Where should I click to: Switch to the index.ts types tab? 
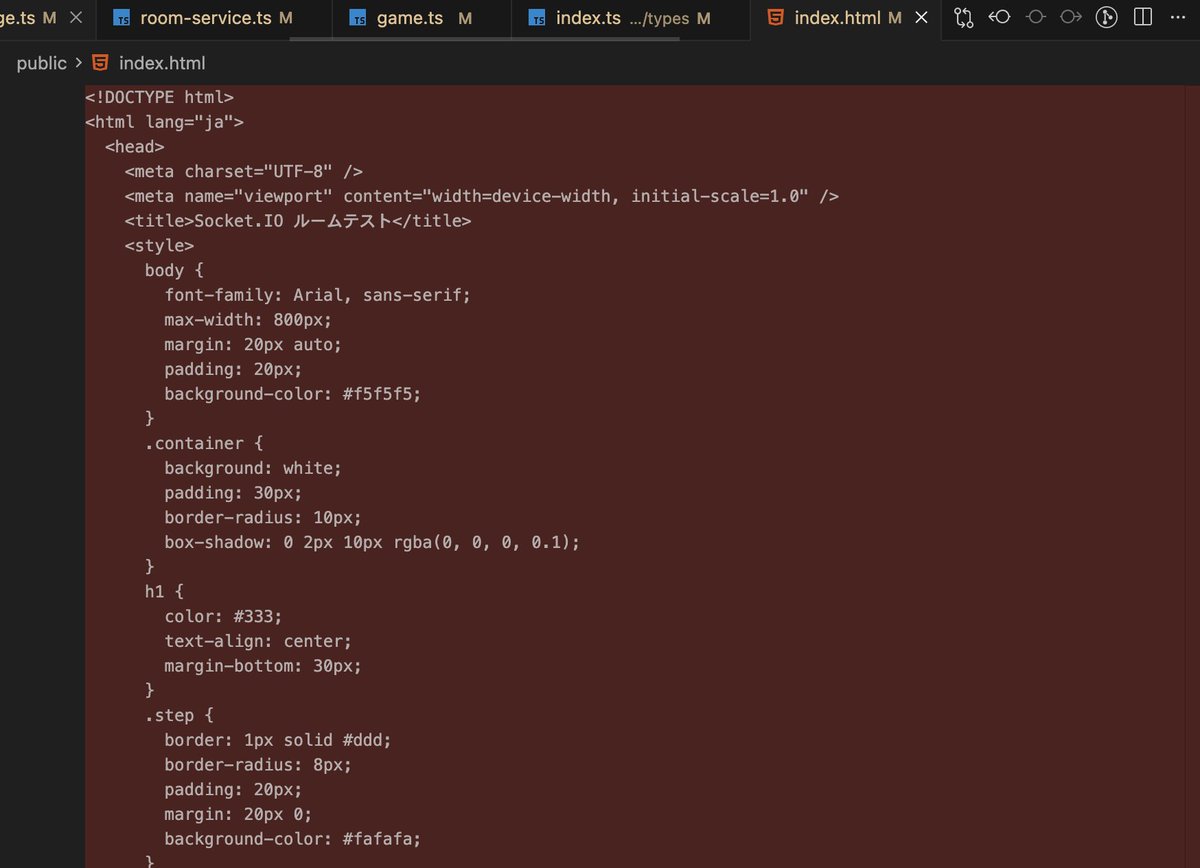point(631,18)
